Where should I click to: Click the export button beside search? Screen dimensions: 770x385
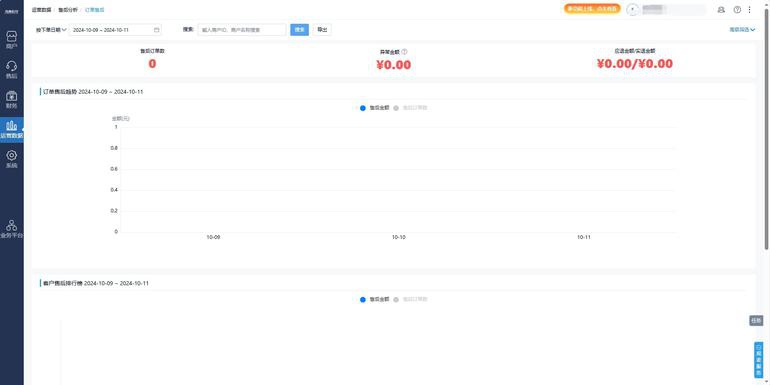coord(322,30)
